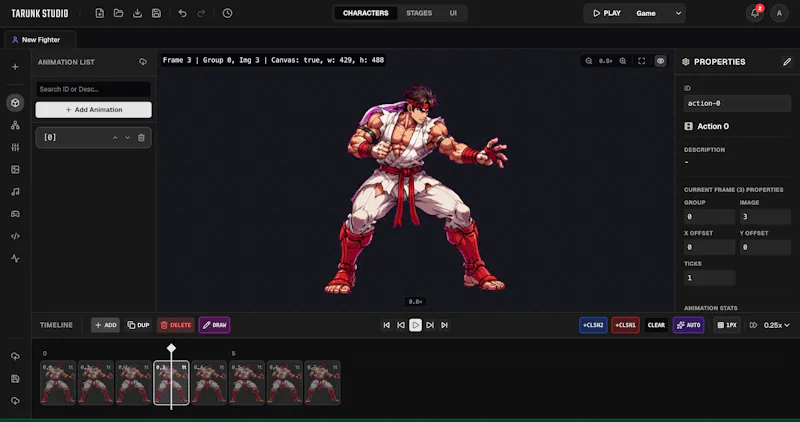Select the first frame thumbnail 0.0
This screenshot has width=800, height=422.
click(x=58, y=383)
